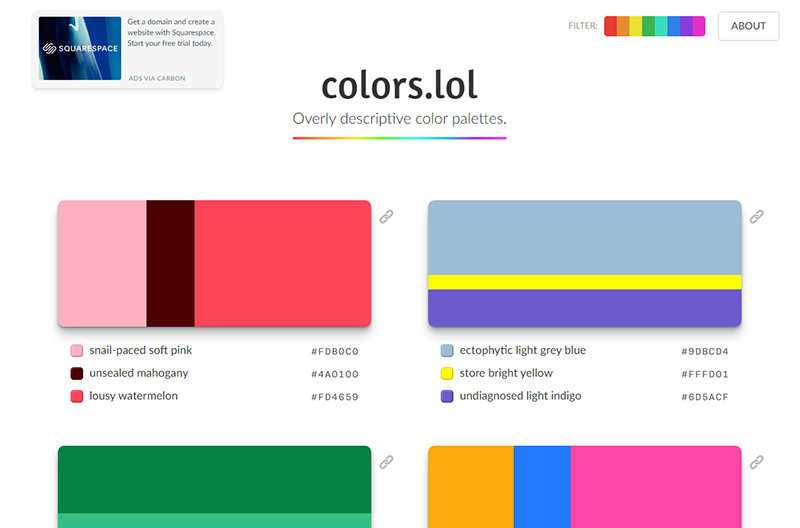Copy hex code #FFFD01

pos(705,374)
